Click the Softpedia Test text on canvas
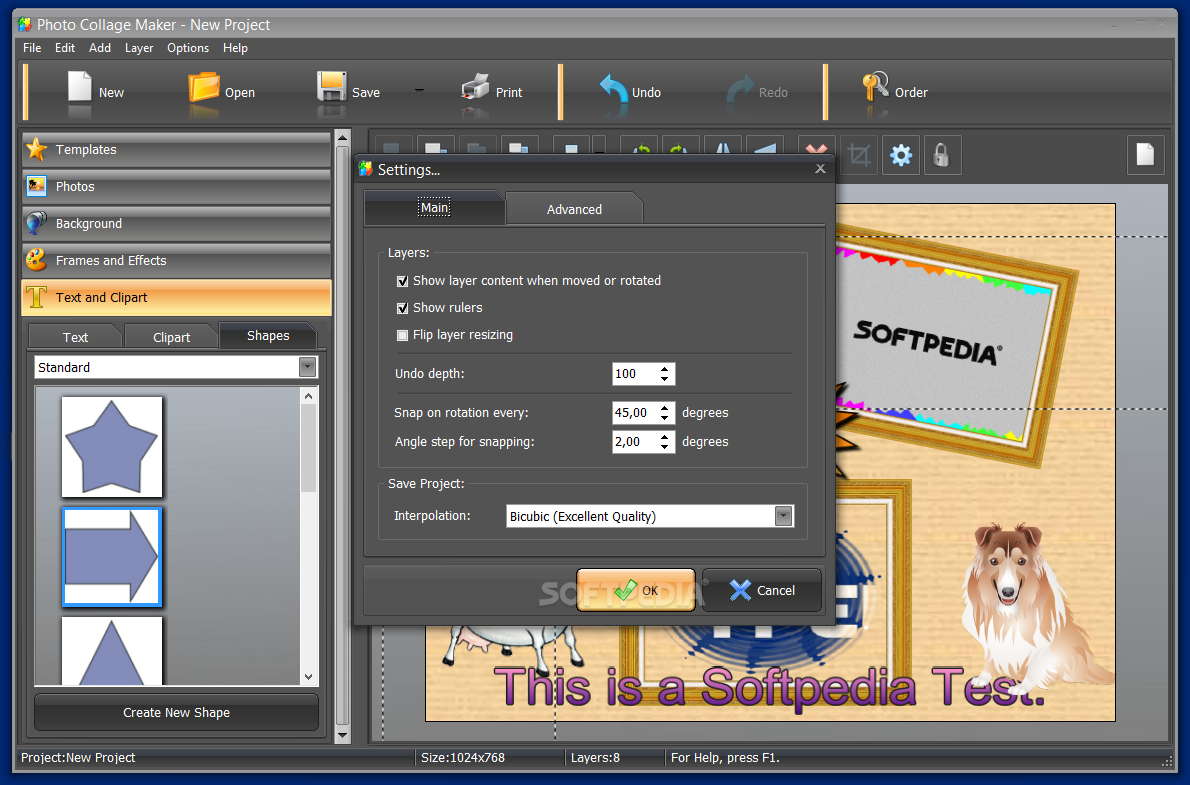Viewport: 1190px width, 785px height. coord(770,687)
